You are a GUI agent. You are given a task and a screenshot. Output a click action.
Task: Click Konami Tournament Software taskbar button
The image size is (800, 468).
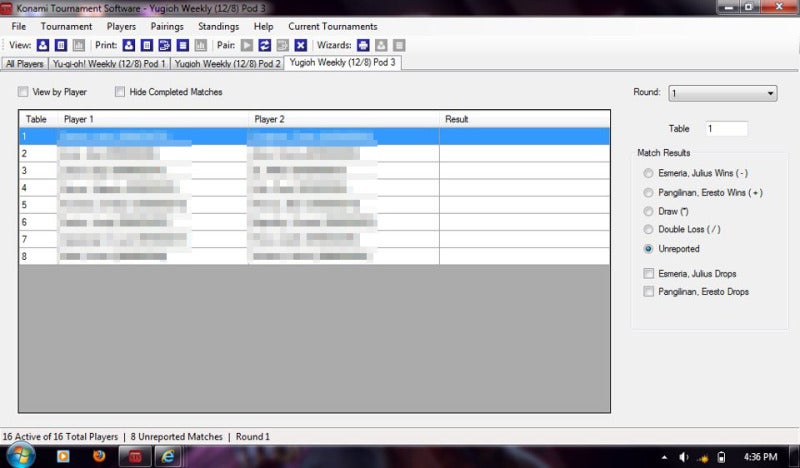click(135, 456)
